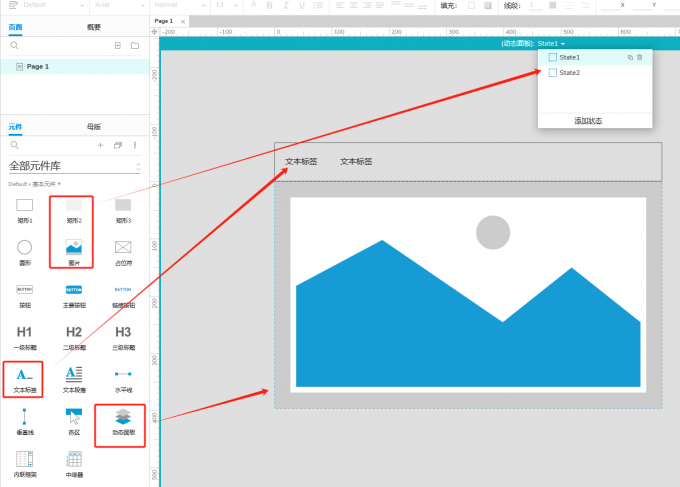Switch to the 母版 masters tab
This screenshot has width=680, height=487.
(x=93, y=127)
